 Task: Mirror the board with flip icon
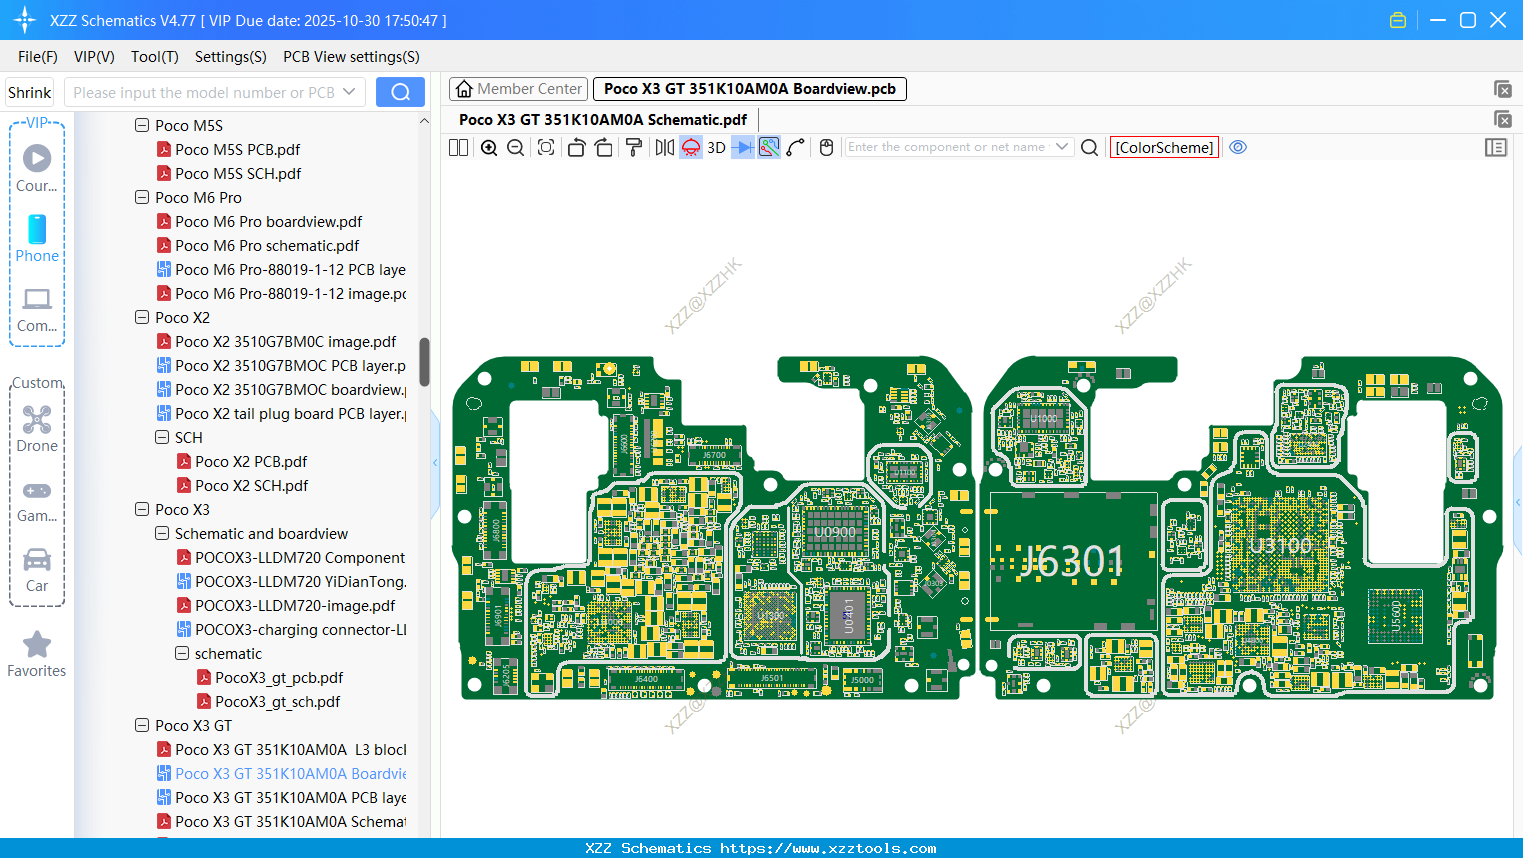pos(665,147)
